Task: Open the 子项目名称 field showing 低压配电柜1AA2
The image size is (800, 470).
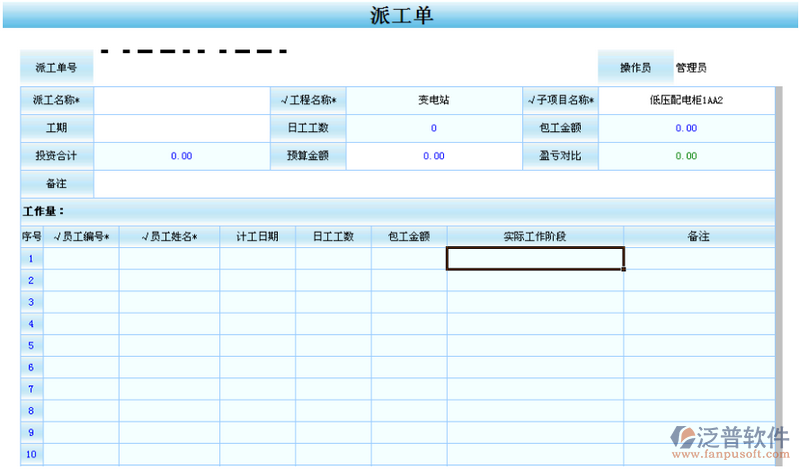Action: (x=686, y=100)
